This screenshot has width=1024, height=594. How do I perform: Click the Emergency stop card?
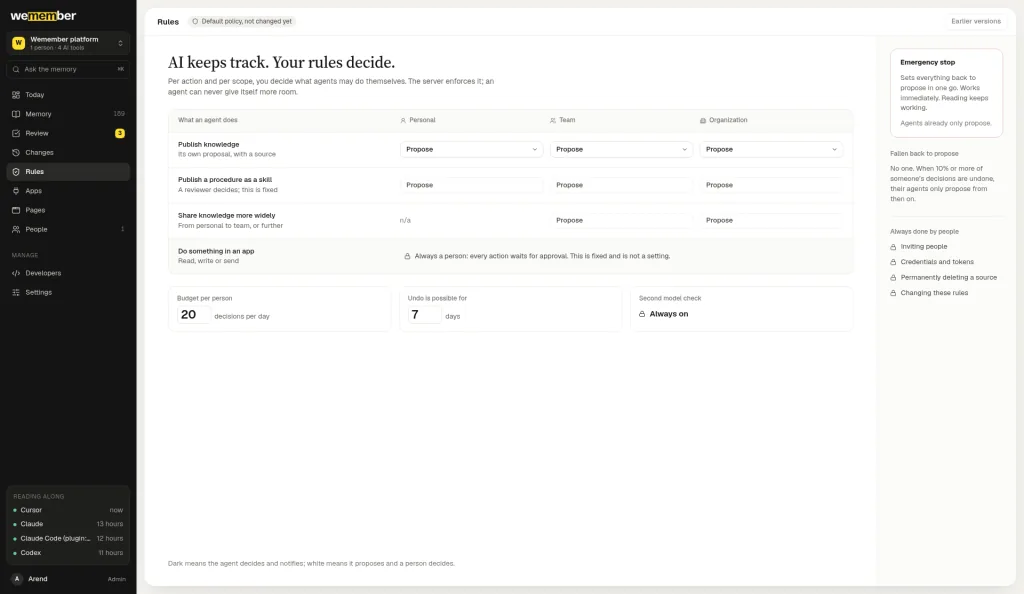point(946,93)
